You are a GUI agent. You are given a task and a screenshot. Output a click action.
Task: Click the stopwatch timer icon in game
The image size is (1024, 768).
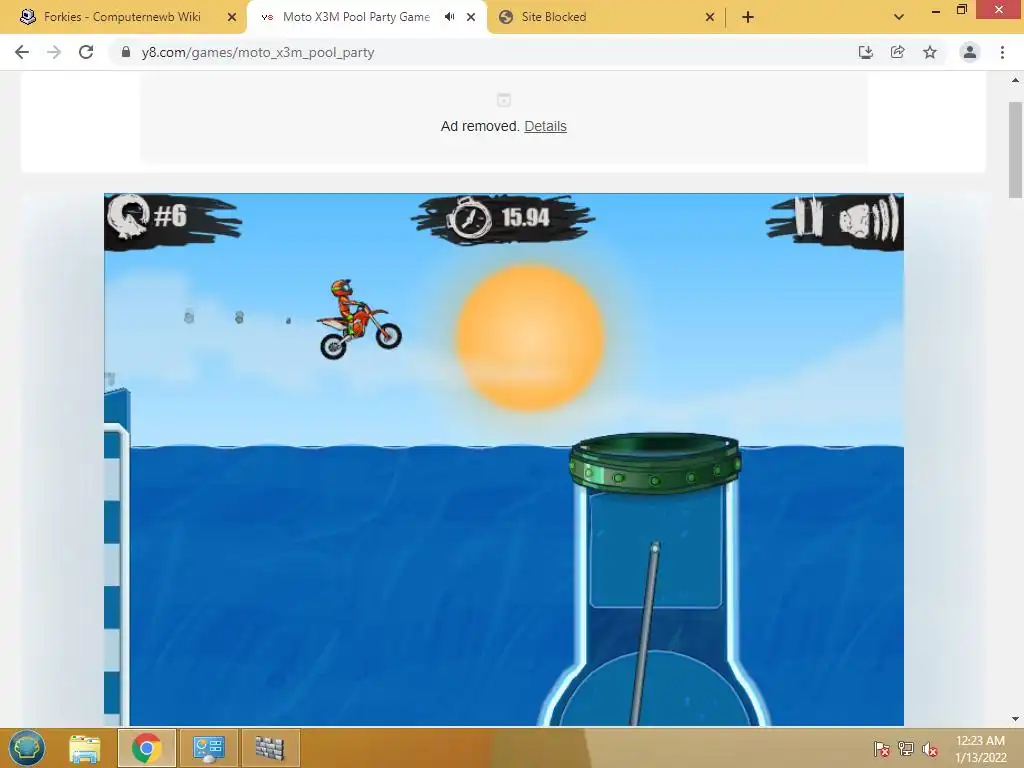point(470,219)
